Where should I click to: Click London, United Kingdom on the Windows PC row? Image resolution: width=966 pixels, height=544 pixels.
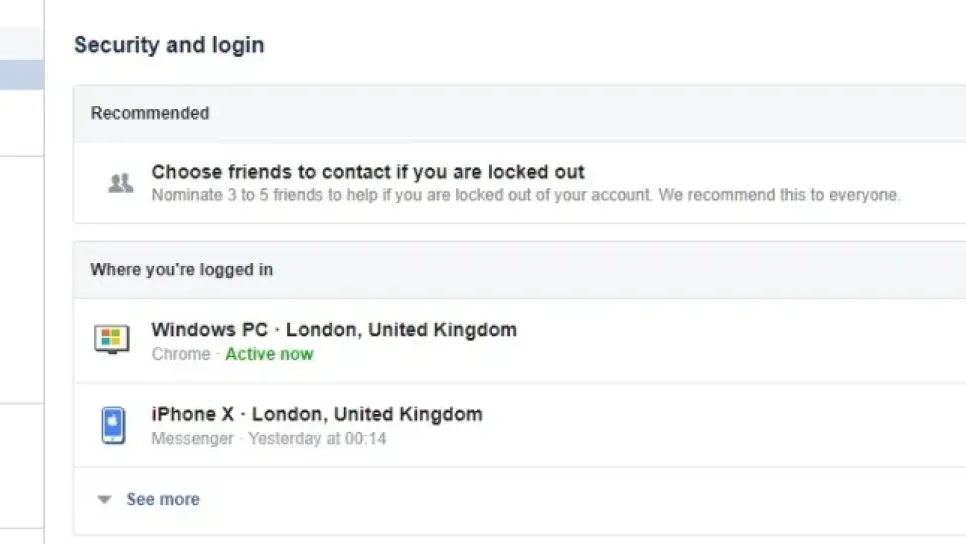[402, 329]
